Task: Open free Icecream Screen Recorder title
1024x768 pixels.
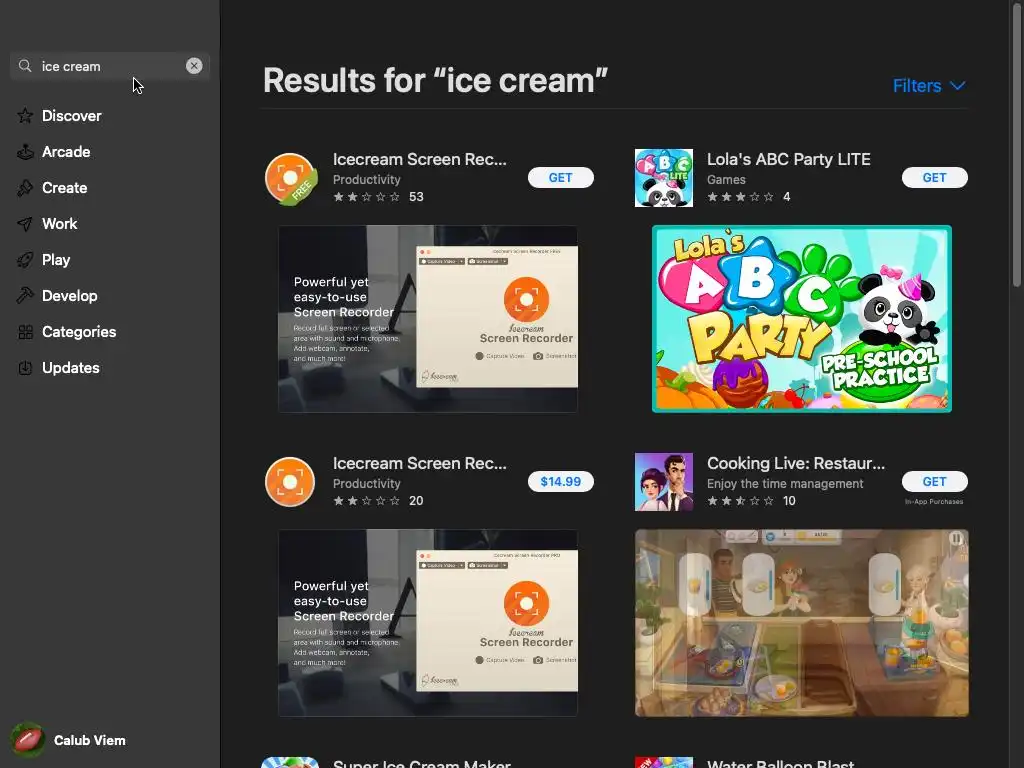Action: (x=419, y=159)
